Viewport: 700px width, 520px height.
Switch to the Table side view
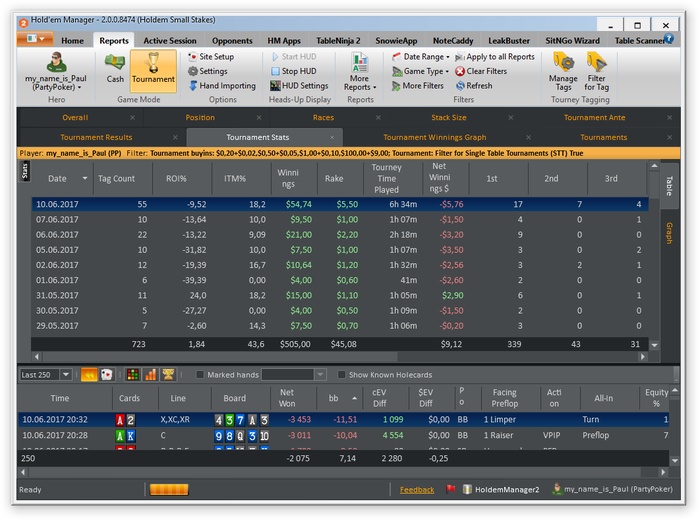pyautogui.click(x=669, y=186)
